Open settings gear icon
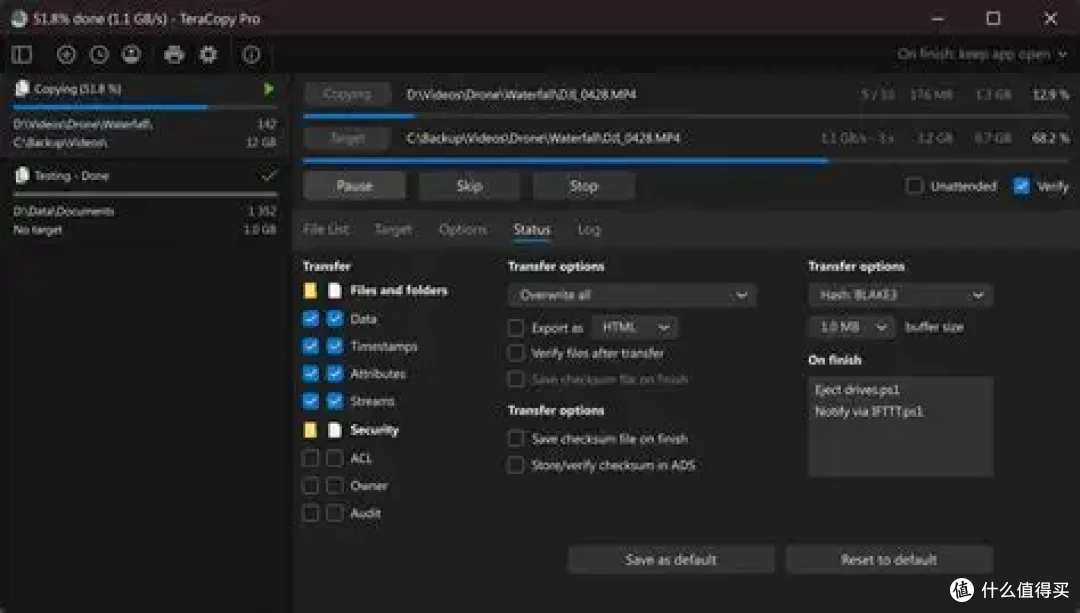 click(x=208, y=54)
